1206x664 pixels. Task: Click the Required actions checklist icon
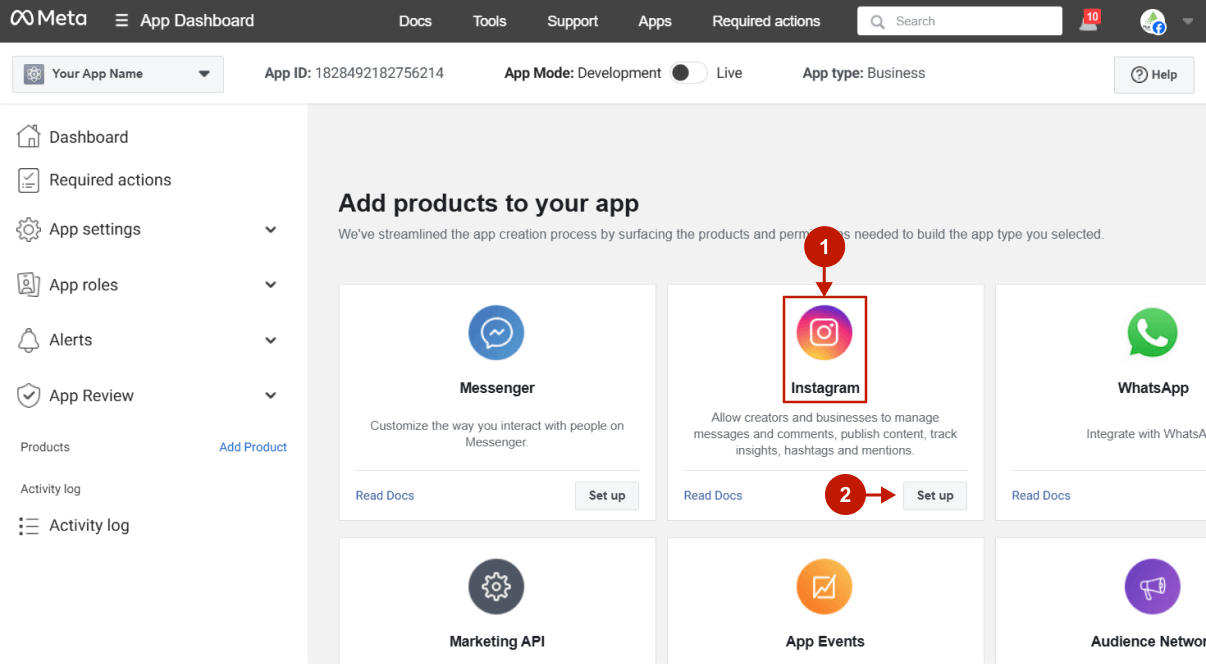29,180
